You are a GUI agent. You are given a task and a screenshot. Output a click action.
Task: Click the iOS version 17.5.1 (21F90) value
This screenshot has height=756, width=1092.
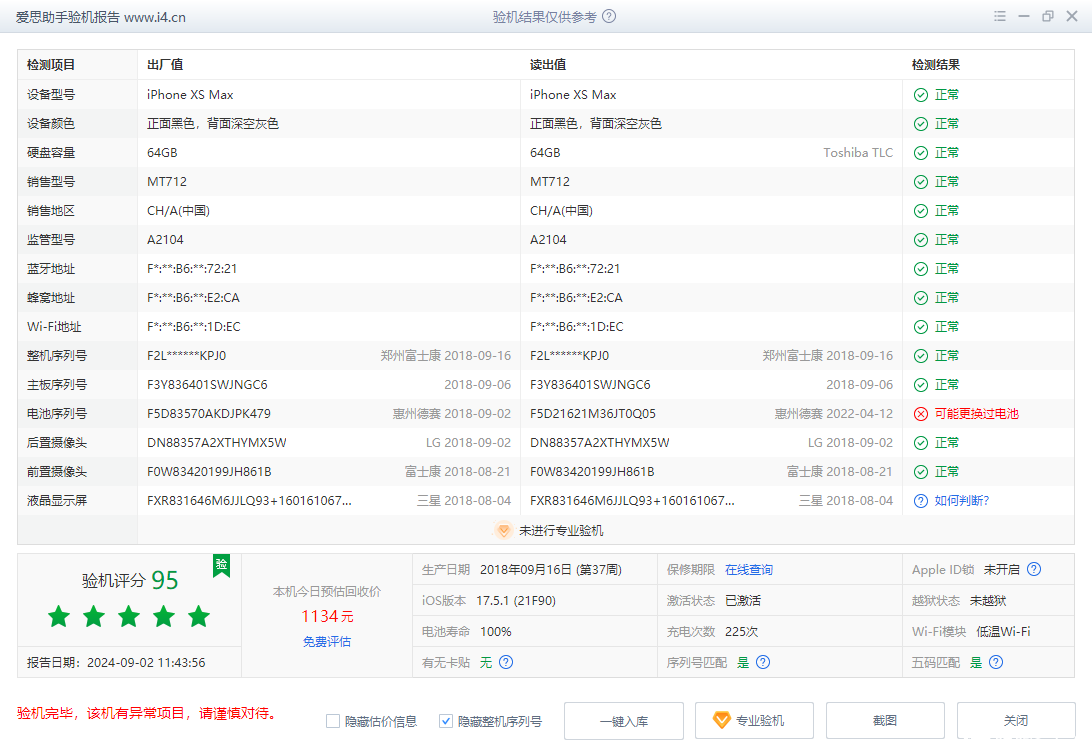pyautogui.click(x=516, y=601)
